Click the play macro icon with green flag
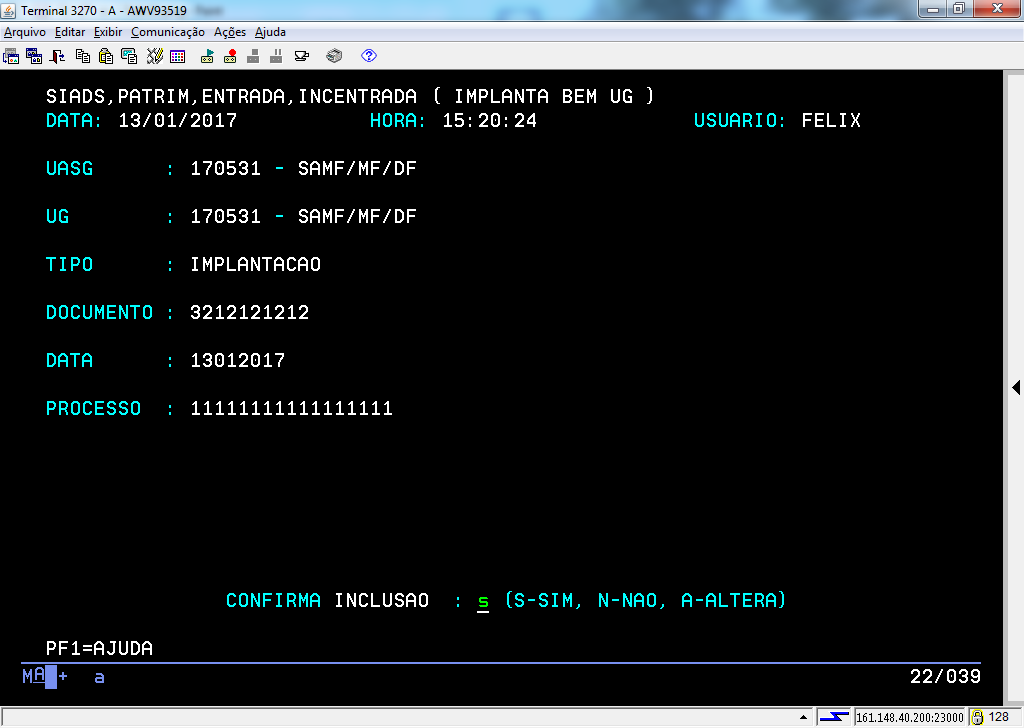This screenshot has height=728, width=1024. tap(207, 56)
